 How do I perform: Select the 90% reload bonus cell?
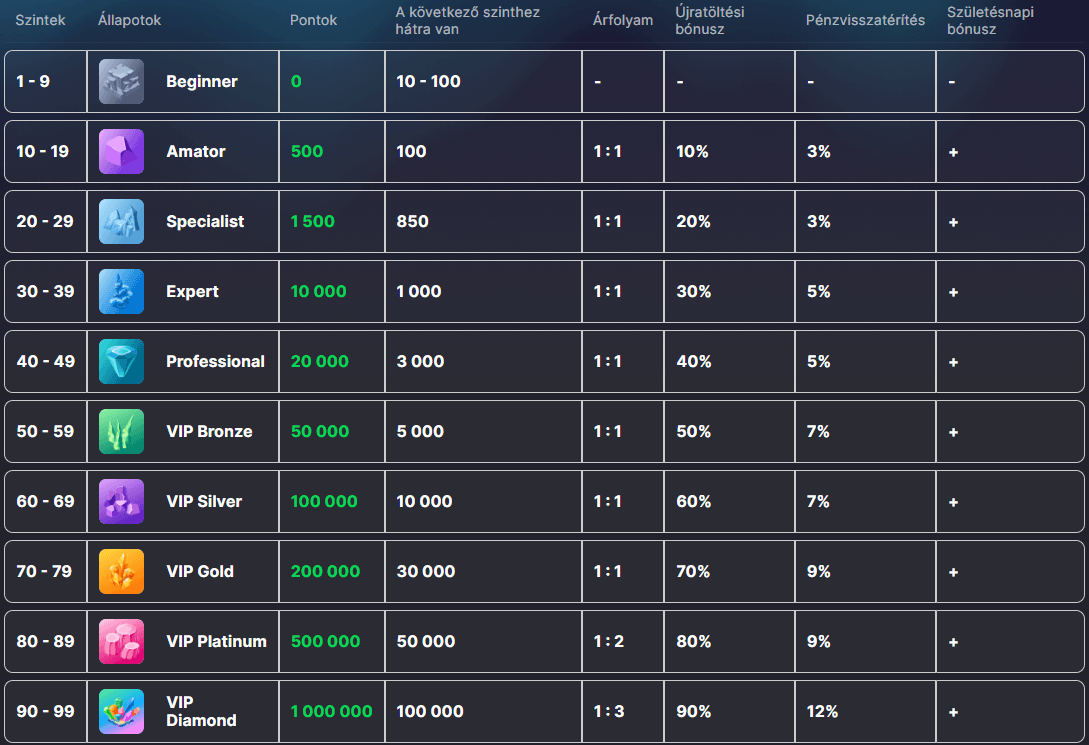click(x=693, y=712)
